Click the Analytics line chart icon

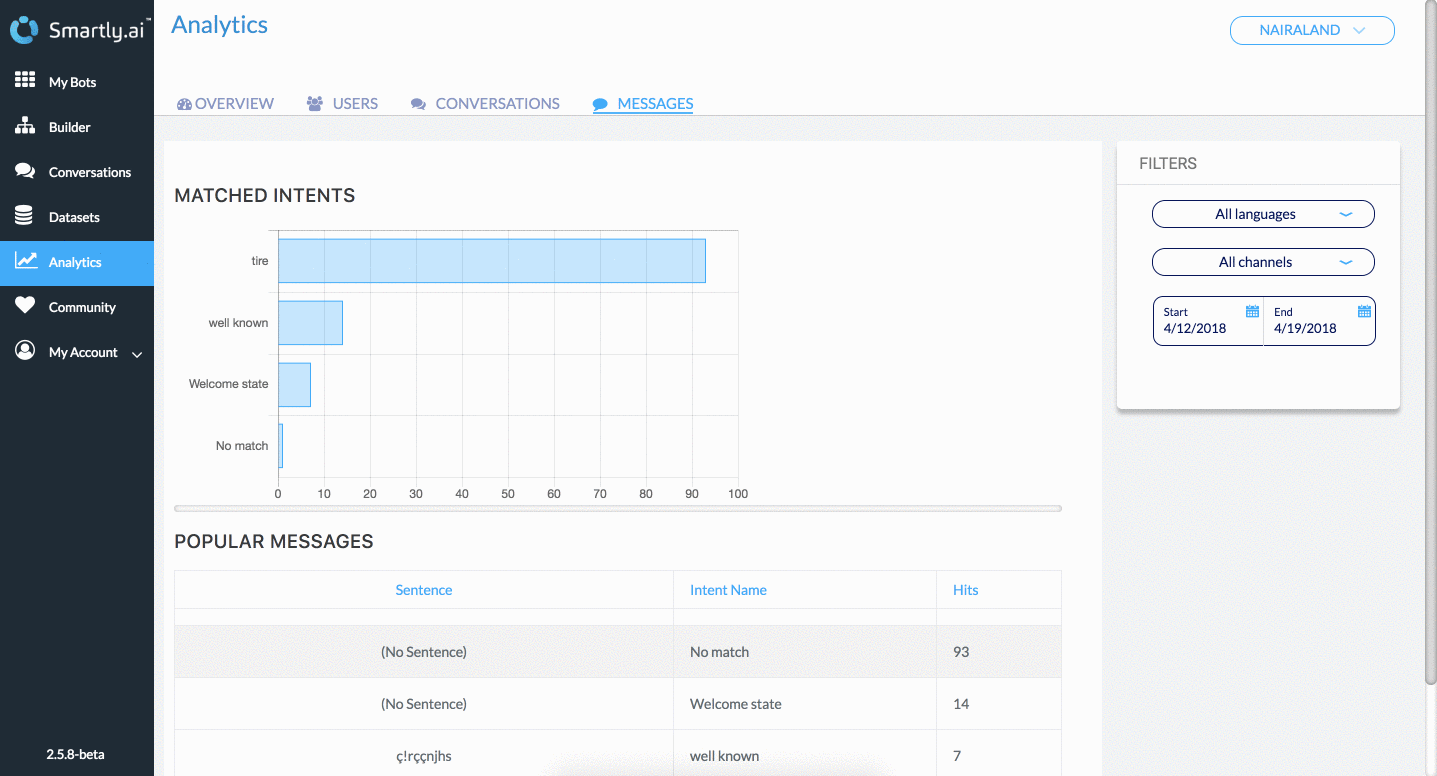[26, 261]
